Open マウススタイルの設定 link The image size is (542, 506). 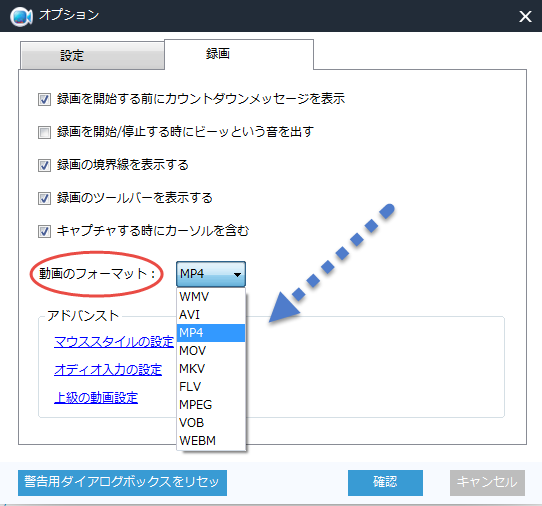click(x=114, y=342)
